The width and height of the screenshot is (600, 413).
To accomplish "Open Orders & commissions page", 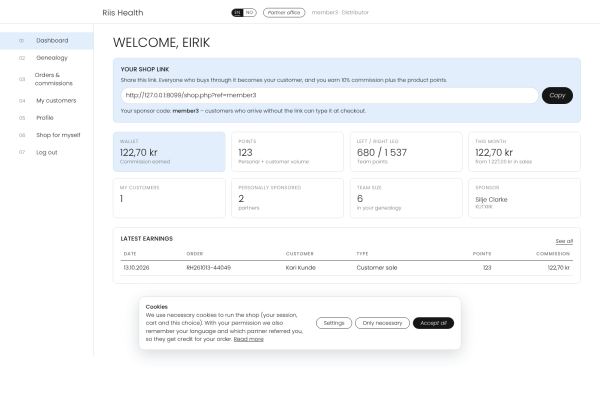I will tap(46, 79).
